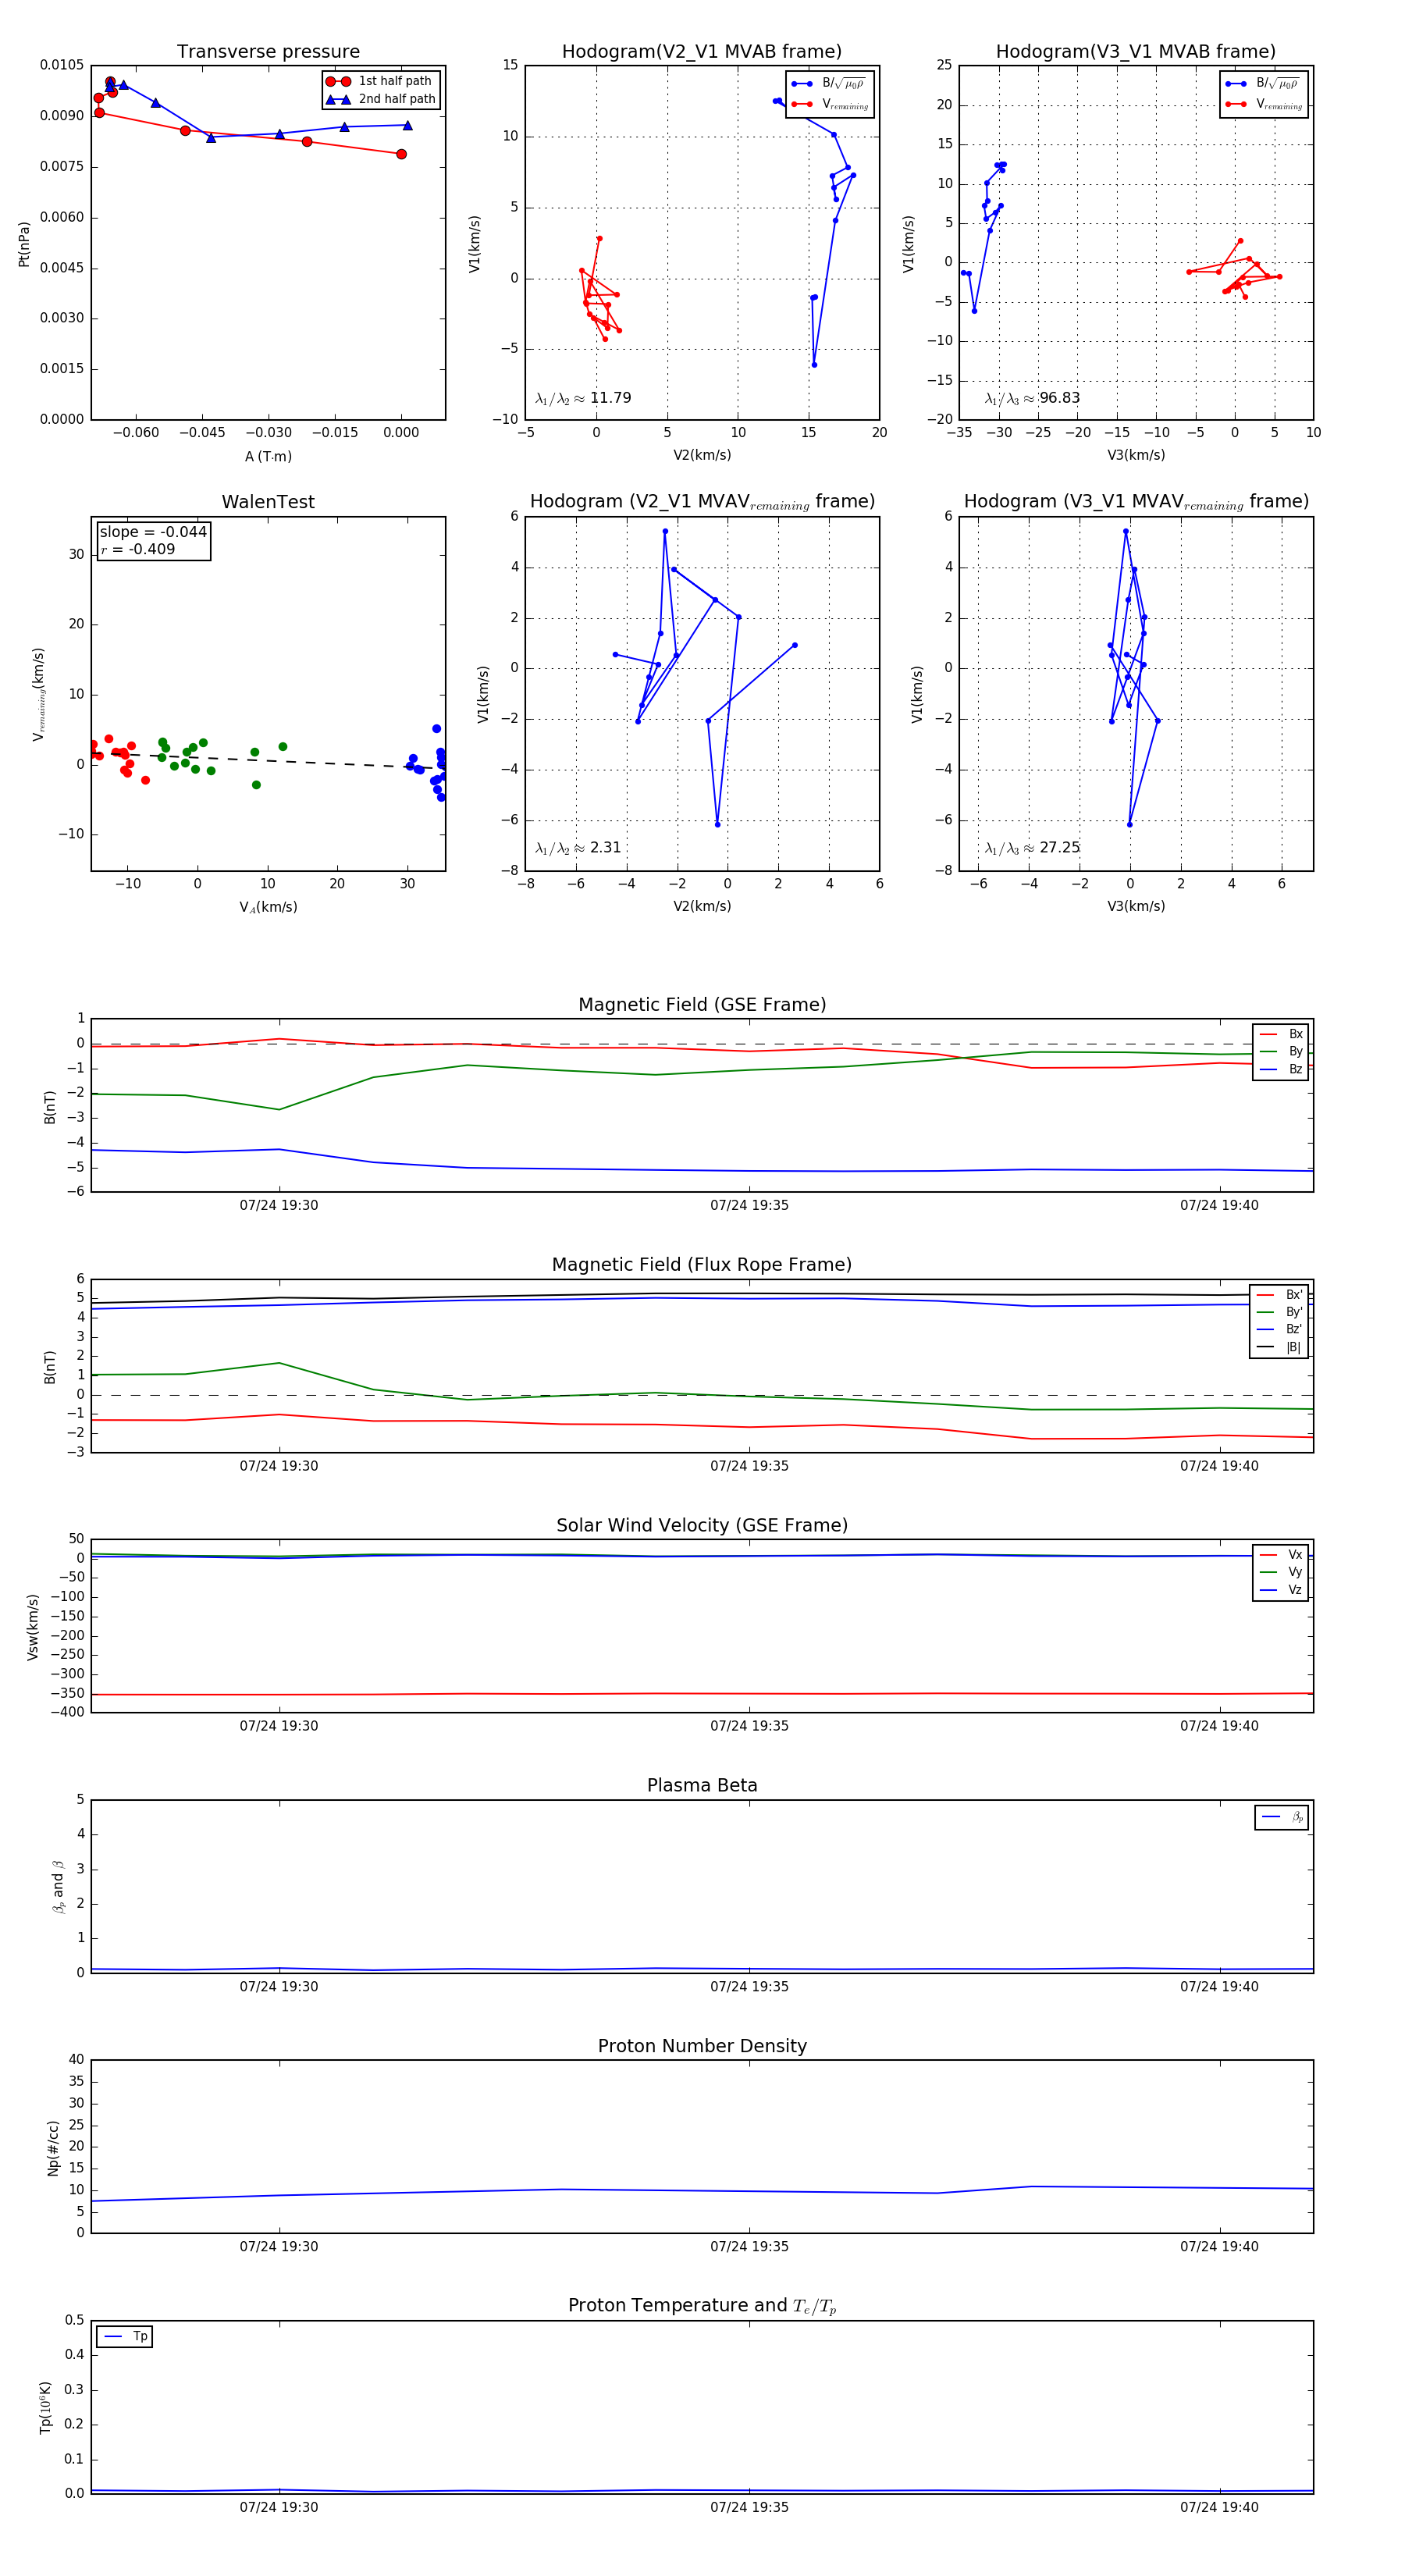Click the 'Vy' legend entry in solar wind plot

[x=1281, y=1572]
